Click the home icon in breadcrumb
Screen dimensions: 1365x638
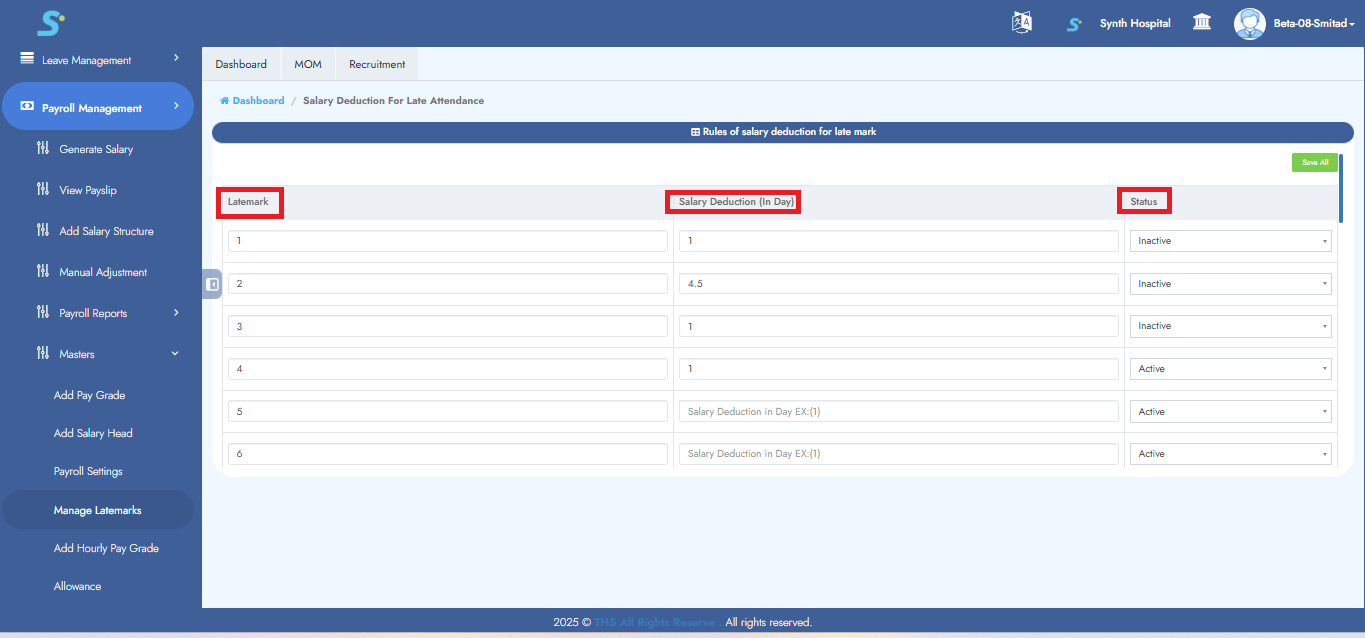pos(224,101)
